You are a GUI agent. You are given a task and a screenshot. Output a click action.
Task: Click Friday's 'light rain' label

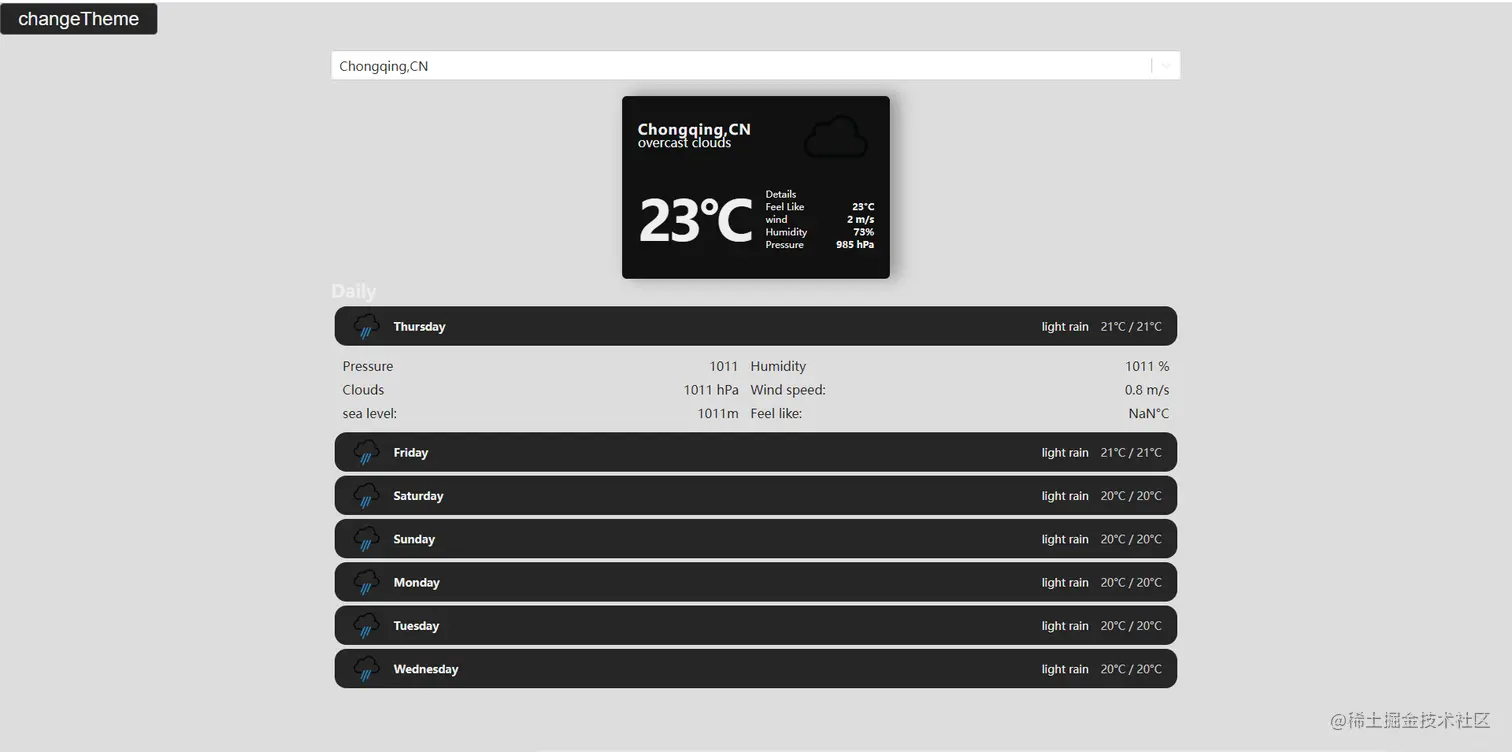[1065, 453]
